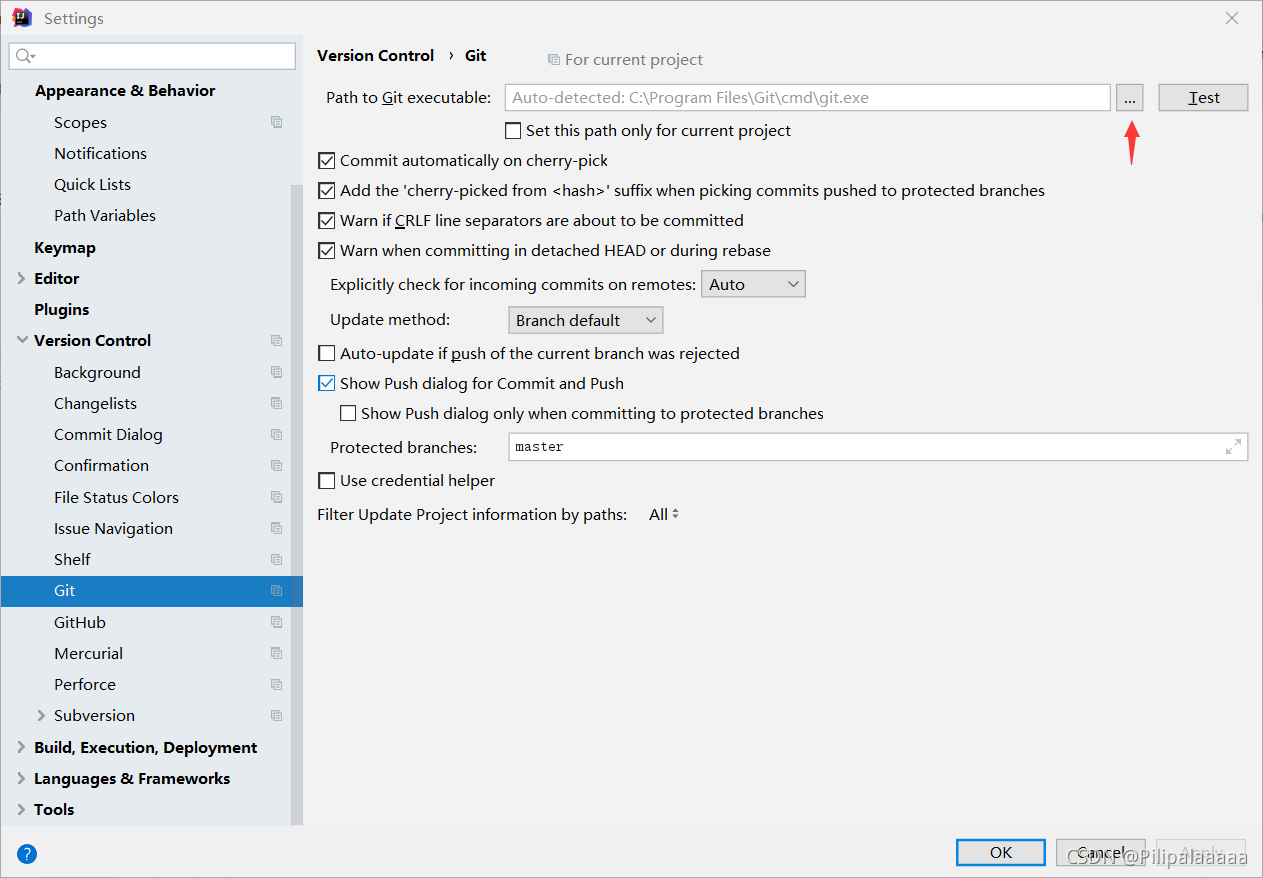
Task: Expand Build, Execution, Deployment section
Action: pyautogui.click(x=22, y=747)
